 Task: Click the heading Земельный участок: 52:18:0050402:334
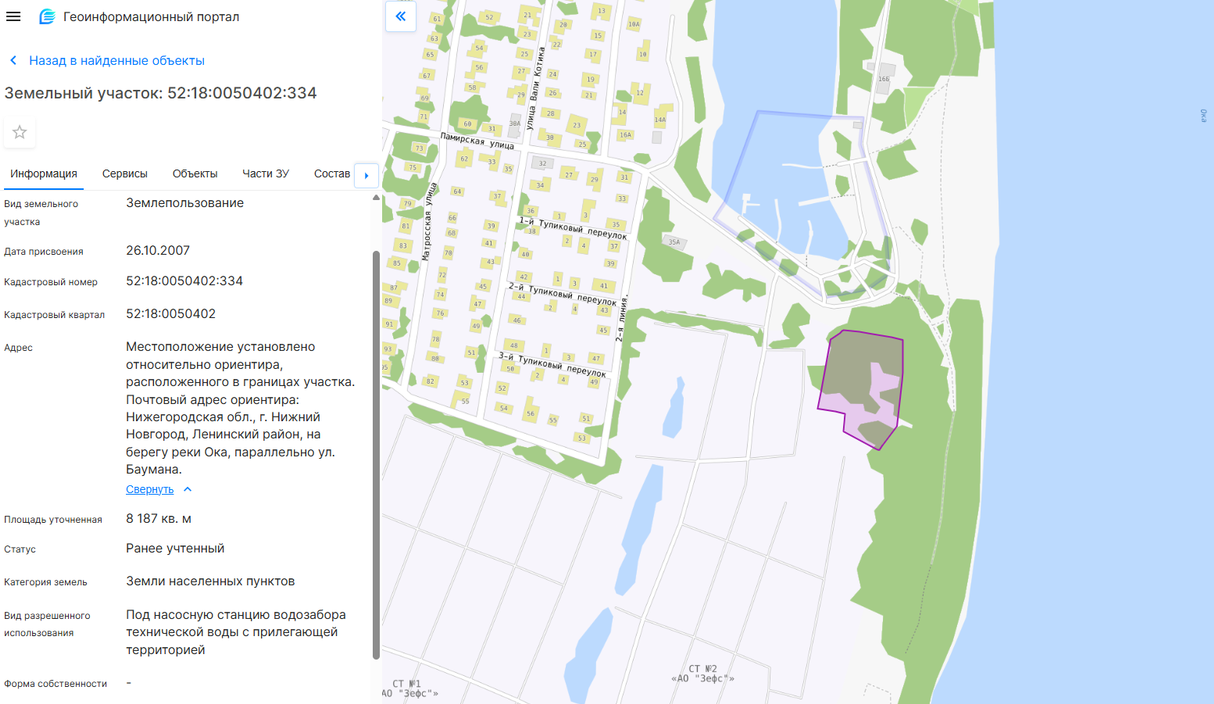pos(161,93)
